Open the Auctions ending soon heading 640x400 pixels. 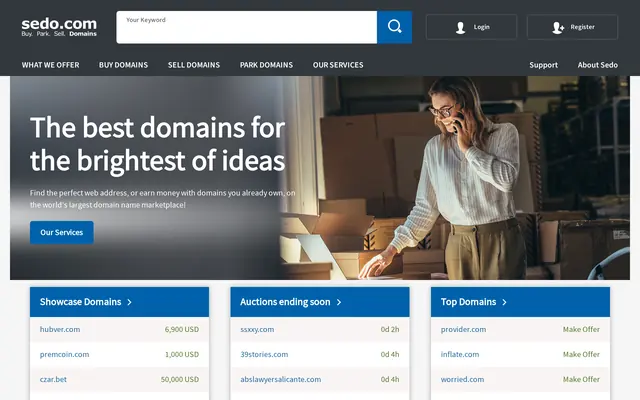(285, 302)
